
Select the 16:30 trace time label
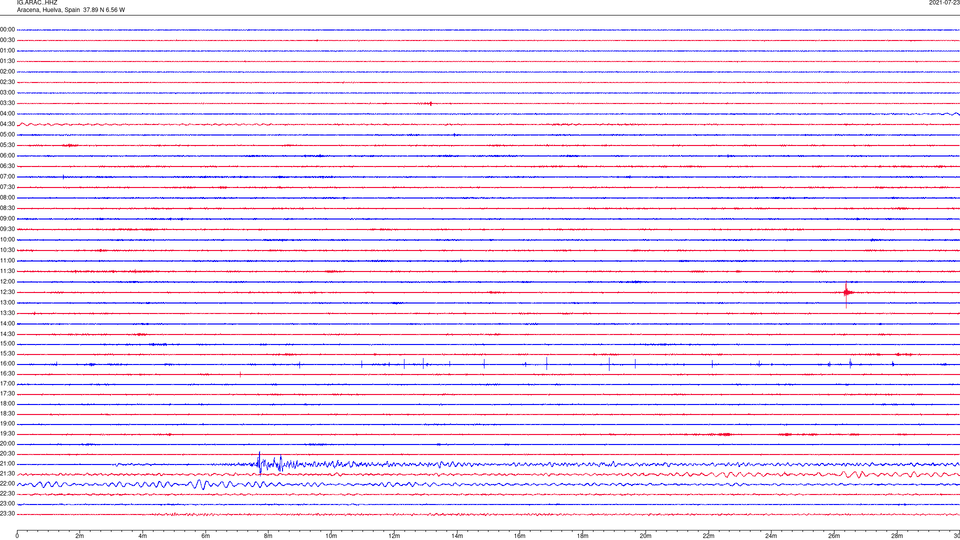tap(7, 373)
